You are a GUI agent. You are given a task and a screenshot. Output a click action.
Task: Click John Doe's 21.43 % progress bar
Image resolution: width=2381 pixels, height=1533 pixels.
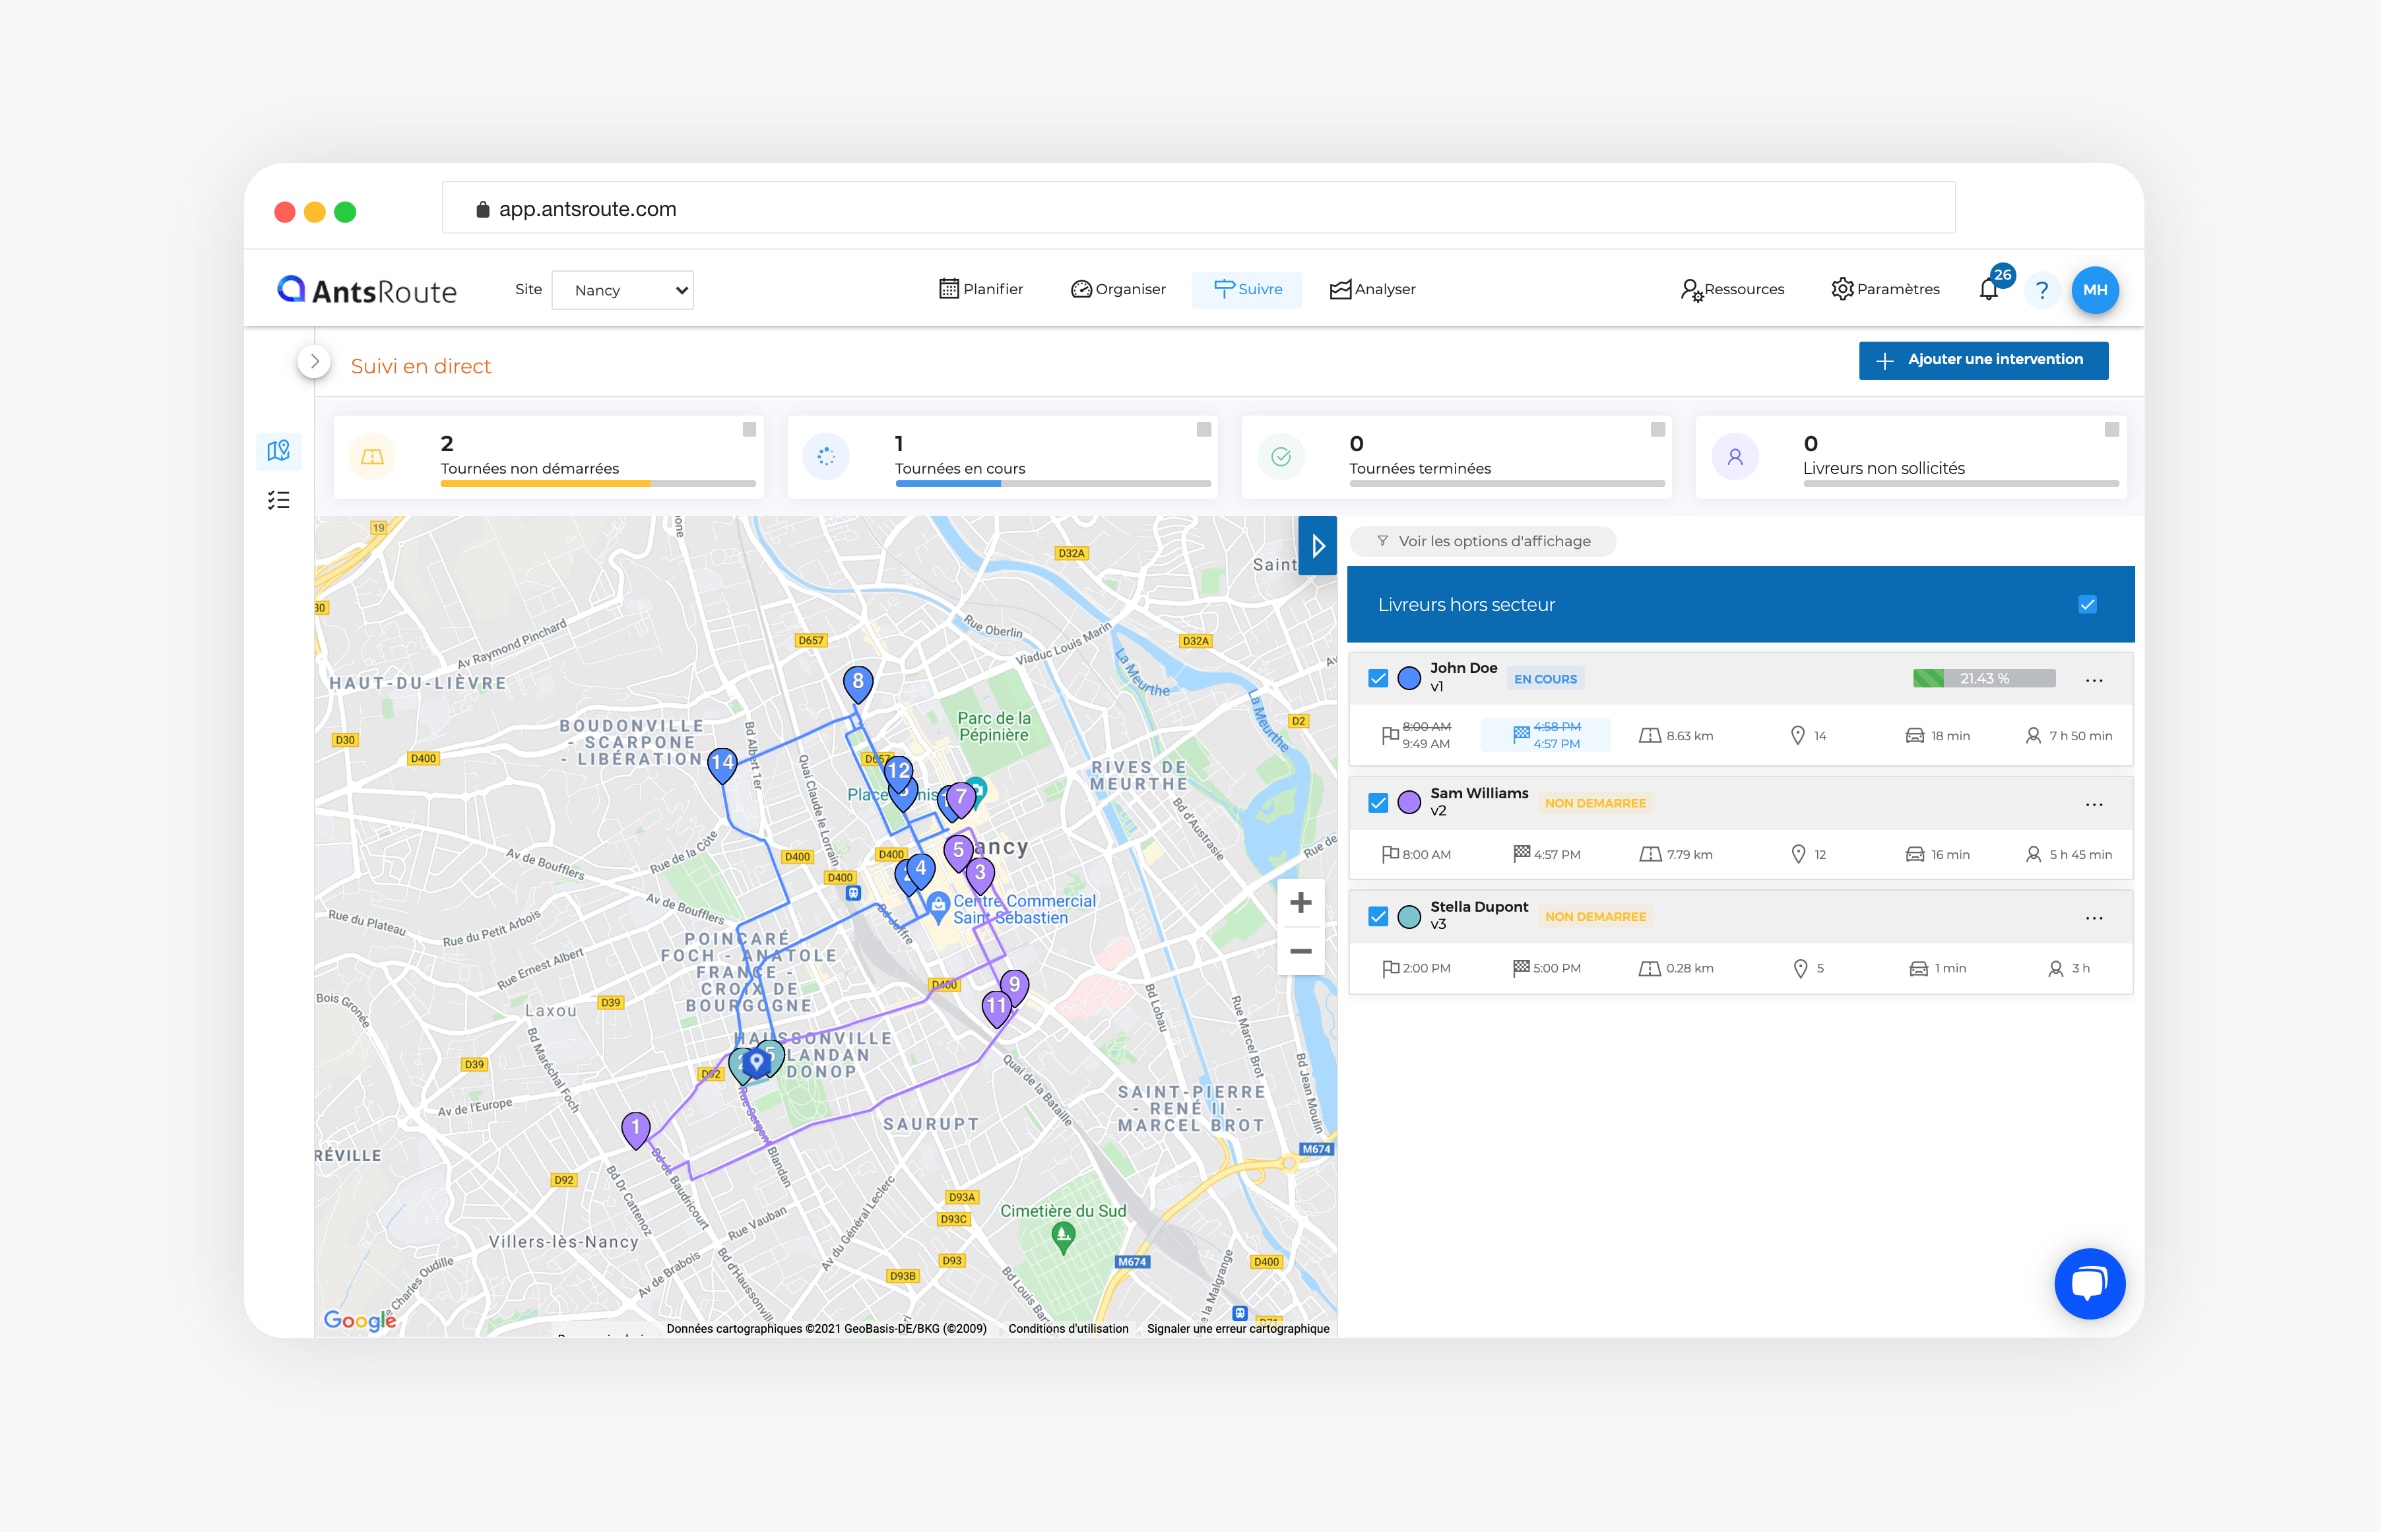point(1984,678)
